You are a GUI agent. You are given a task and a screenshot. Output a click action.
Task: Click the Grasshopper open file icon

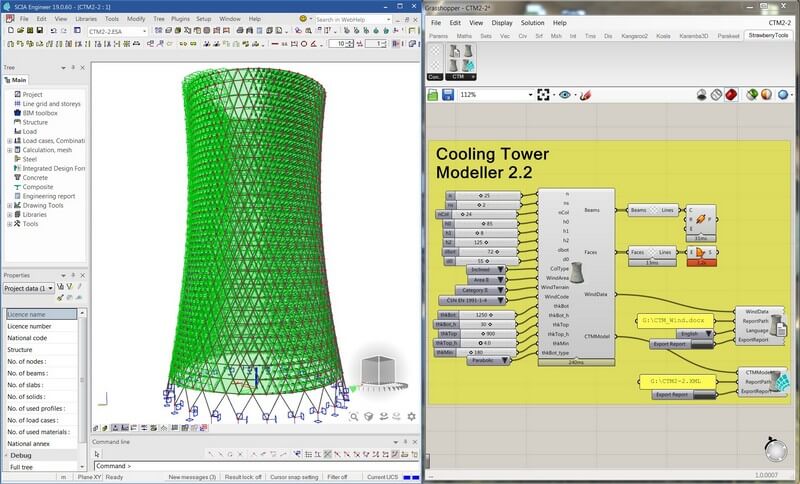pos(433,94)
